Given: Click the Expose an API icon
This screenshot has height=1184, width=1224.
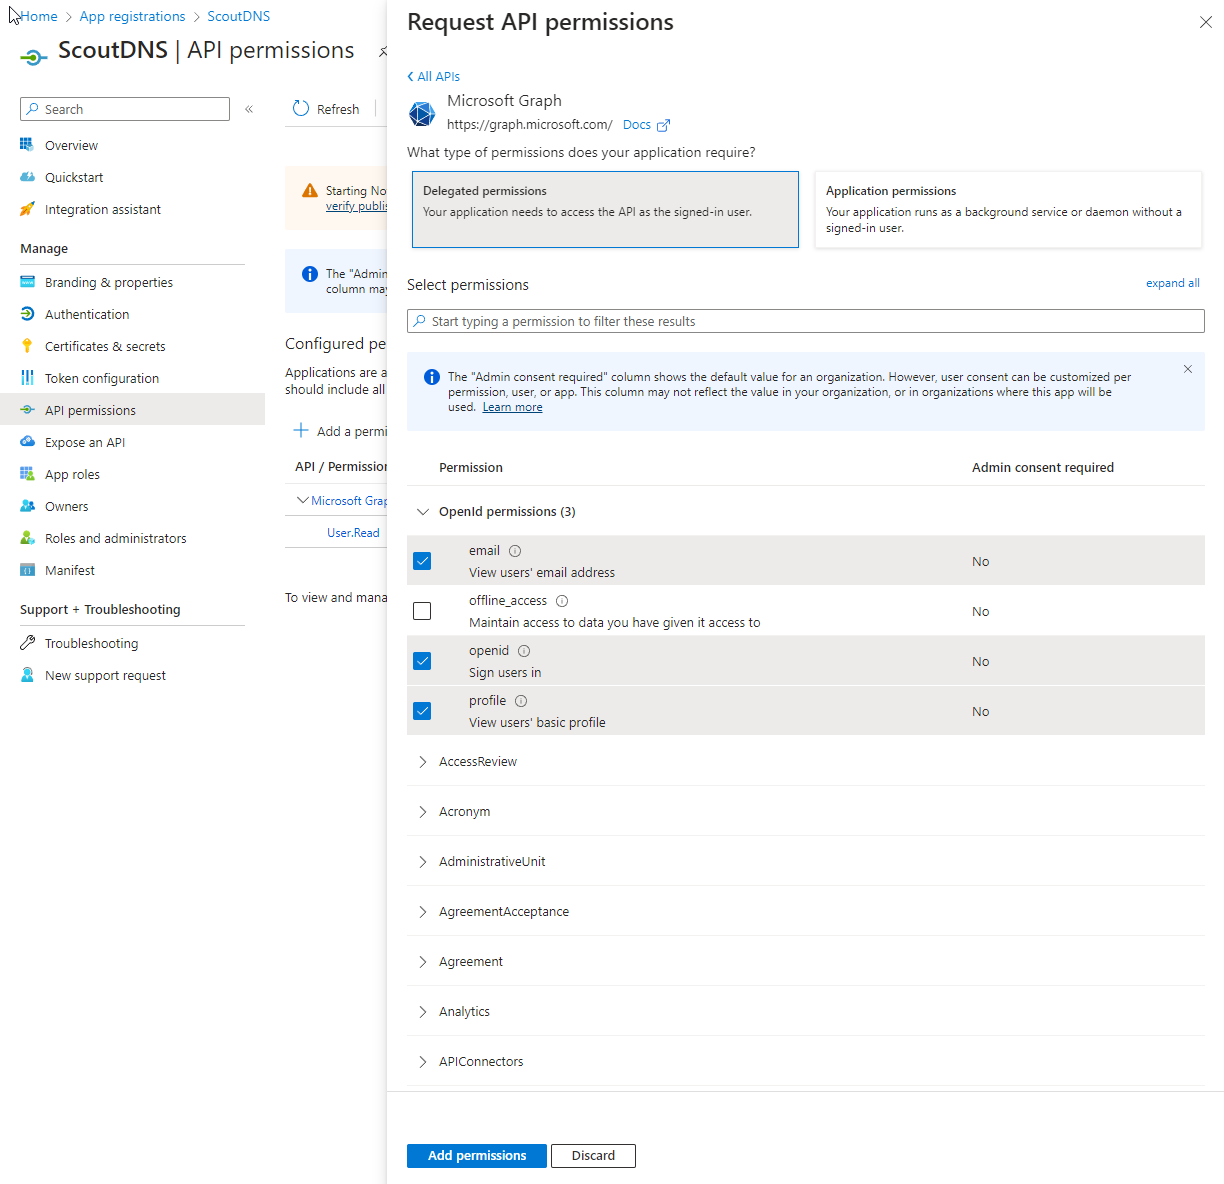Looking at the screenshot, I should tap(27, 442).
